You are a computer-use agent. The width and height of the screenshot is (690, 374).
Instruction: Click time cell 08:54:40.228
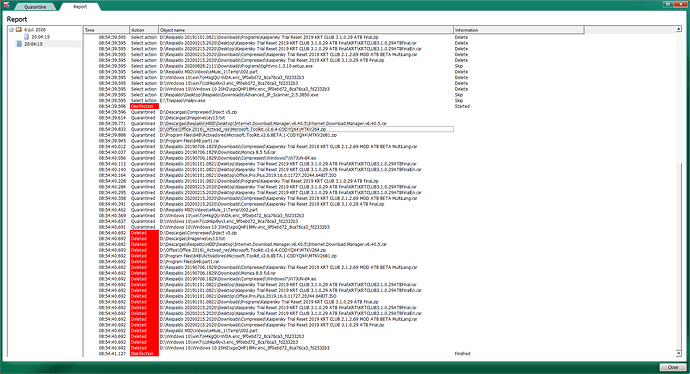(x=112, y=181)
